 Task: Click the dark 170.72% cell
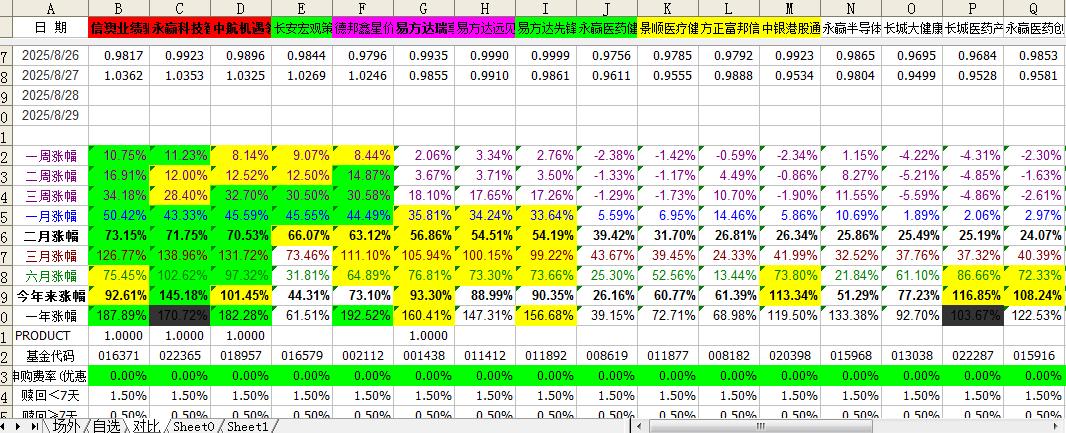coord(179,316)
